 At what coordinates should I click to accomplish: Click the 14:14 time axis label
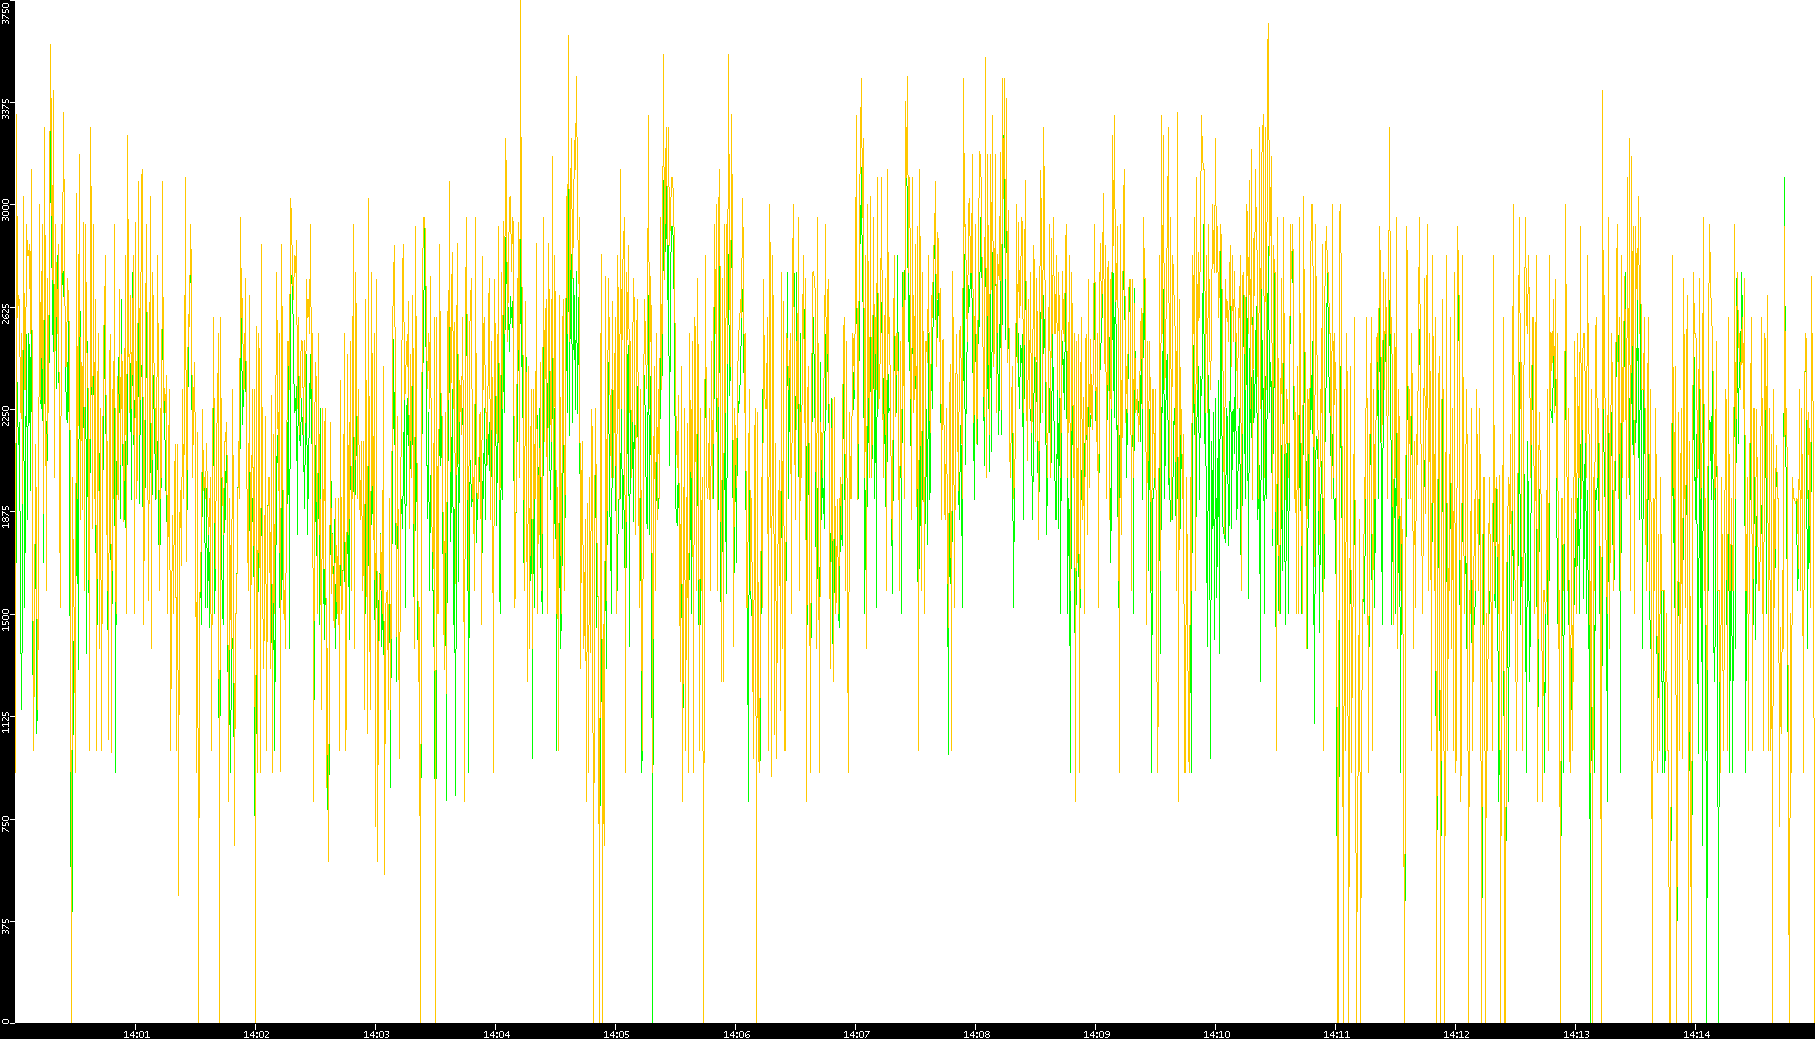(1696, 1034)
